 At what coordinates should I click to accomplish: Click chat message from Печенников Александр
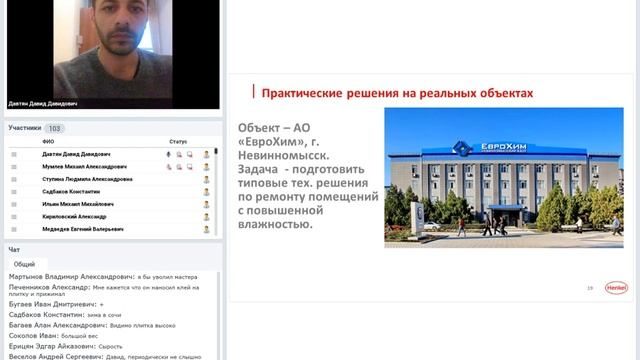(x=104, y=290)
